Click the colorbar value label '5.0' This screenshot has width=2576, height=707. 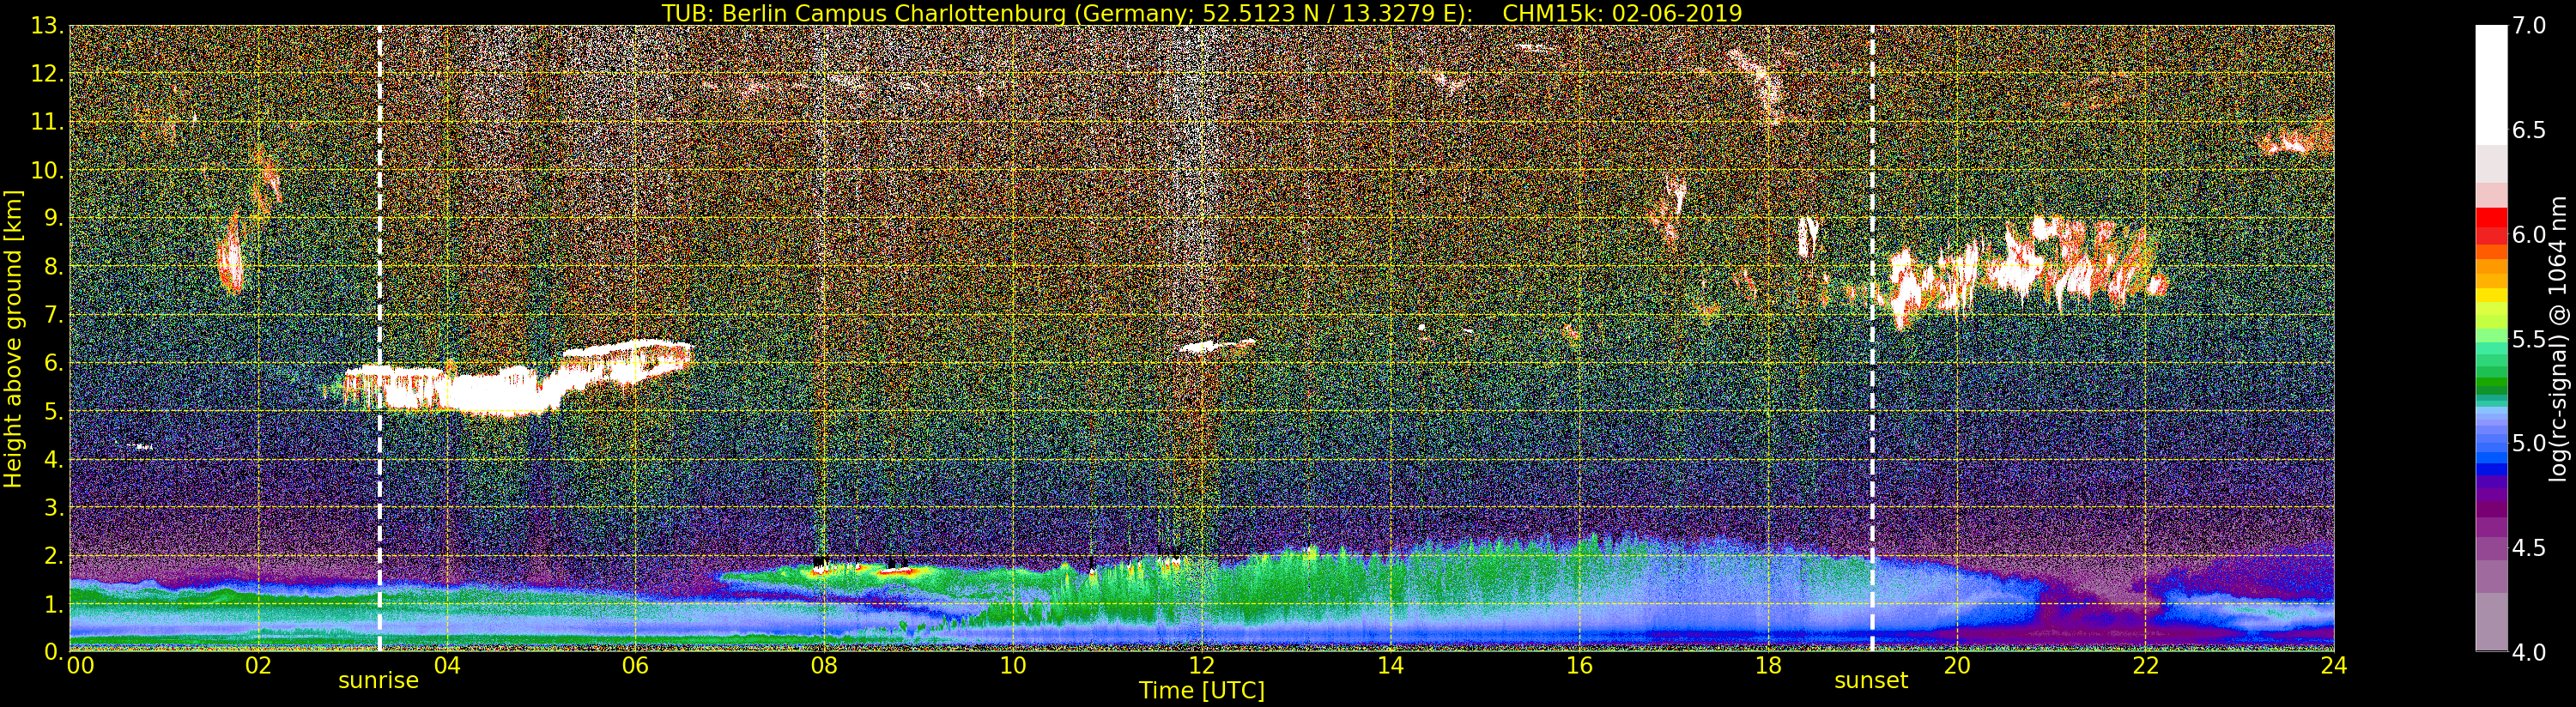(x=2529, y=443)
